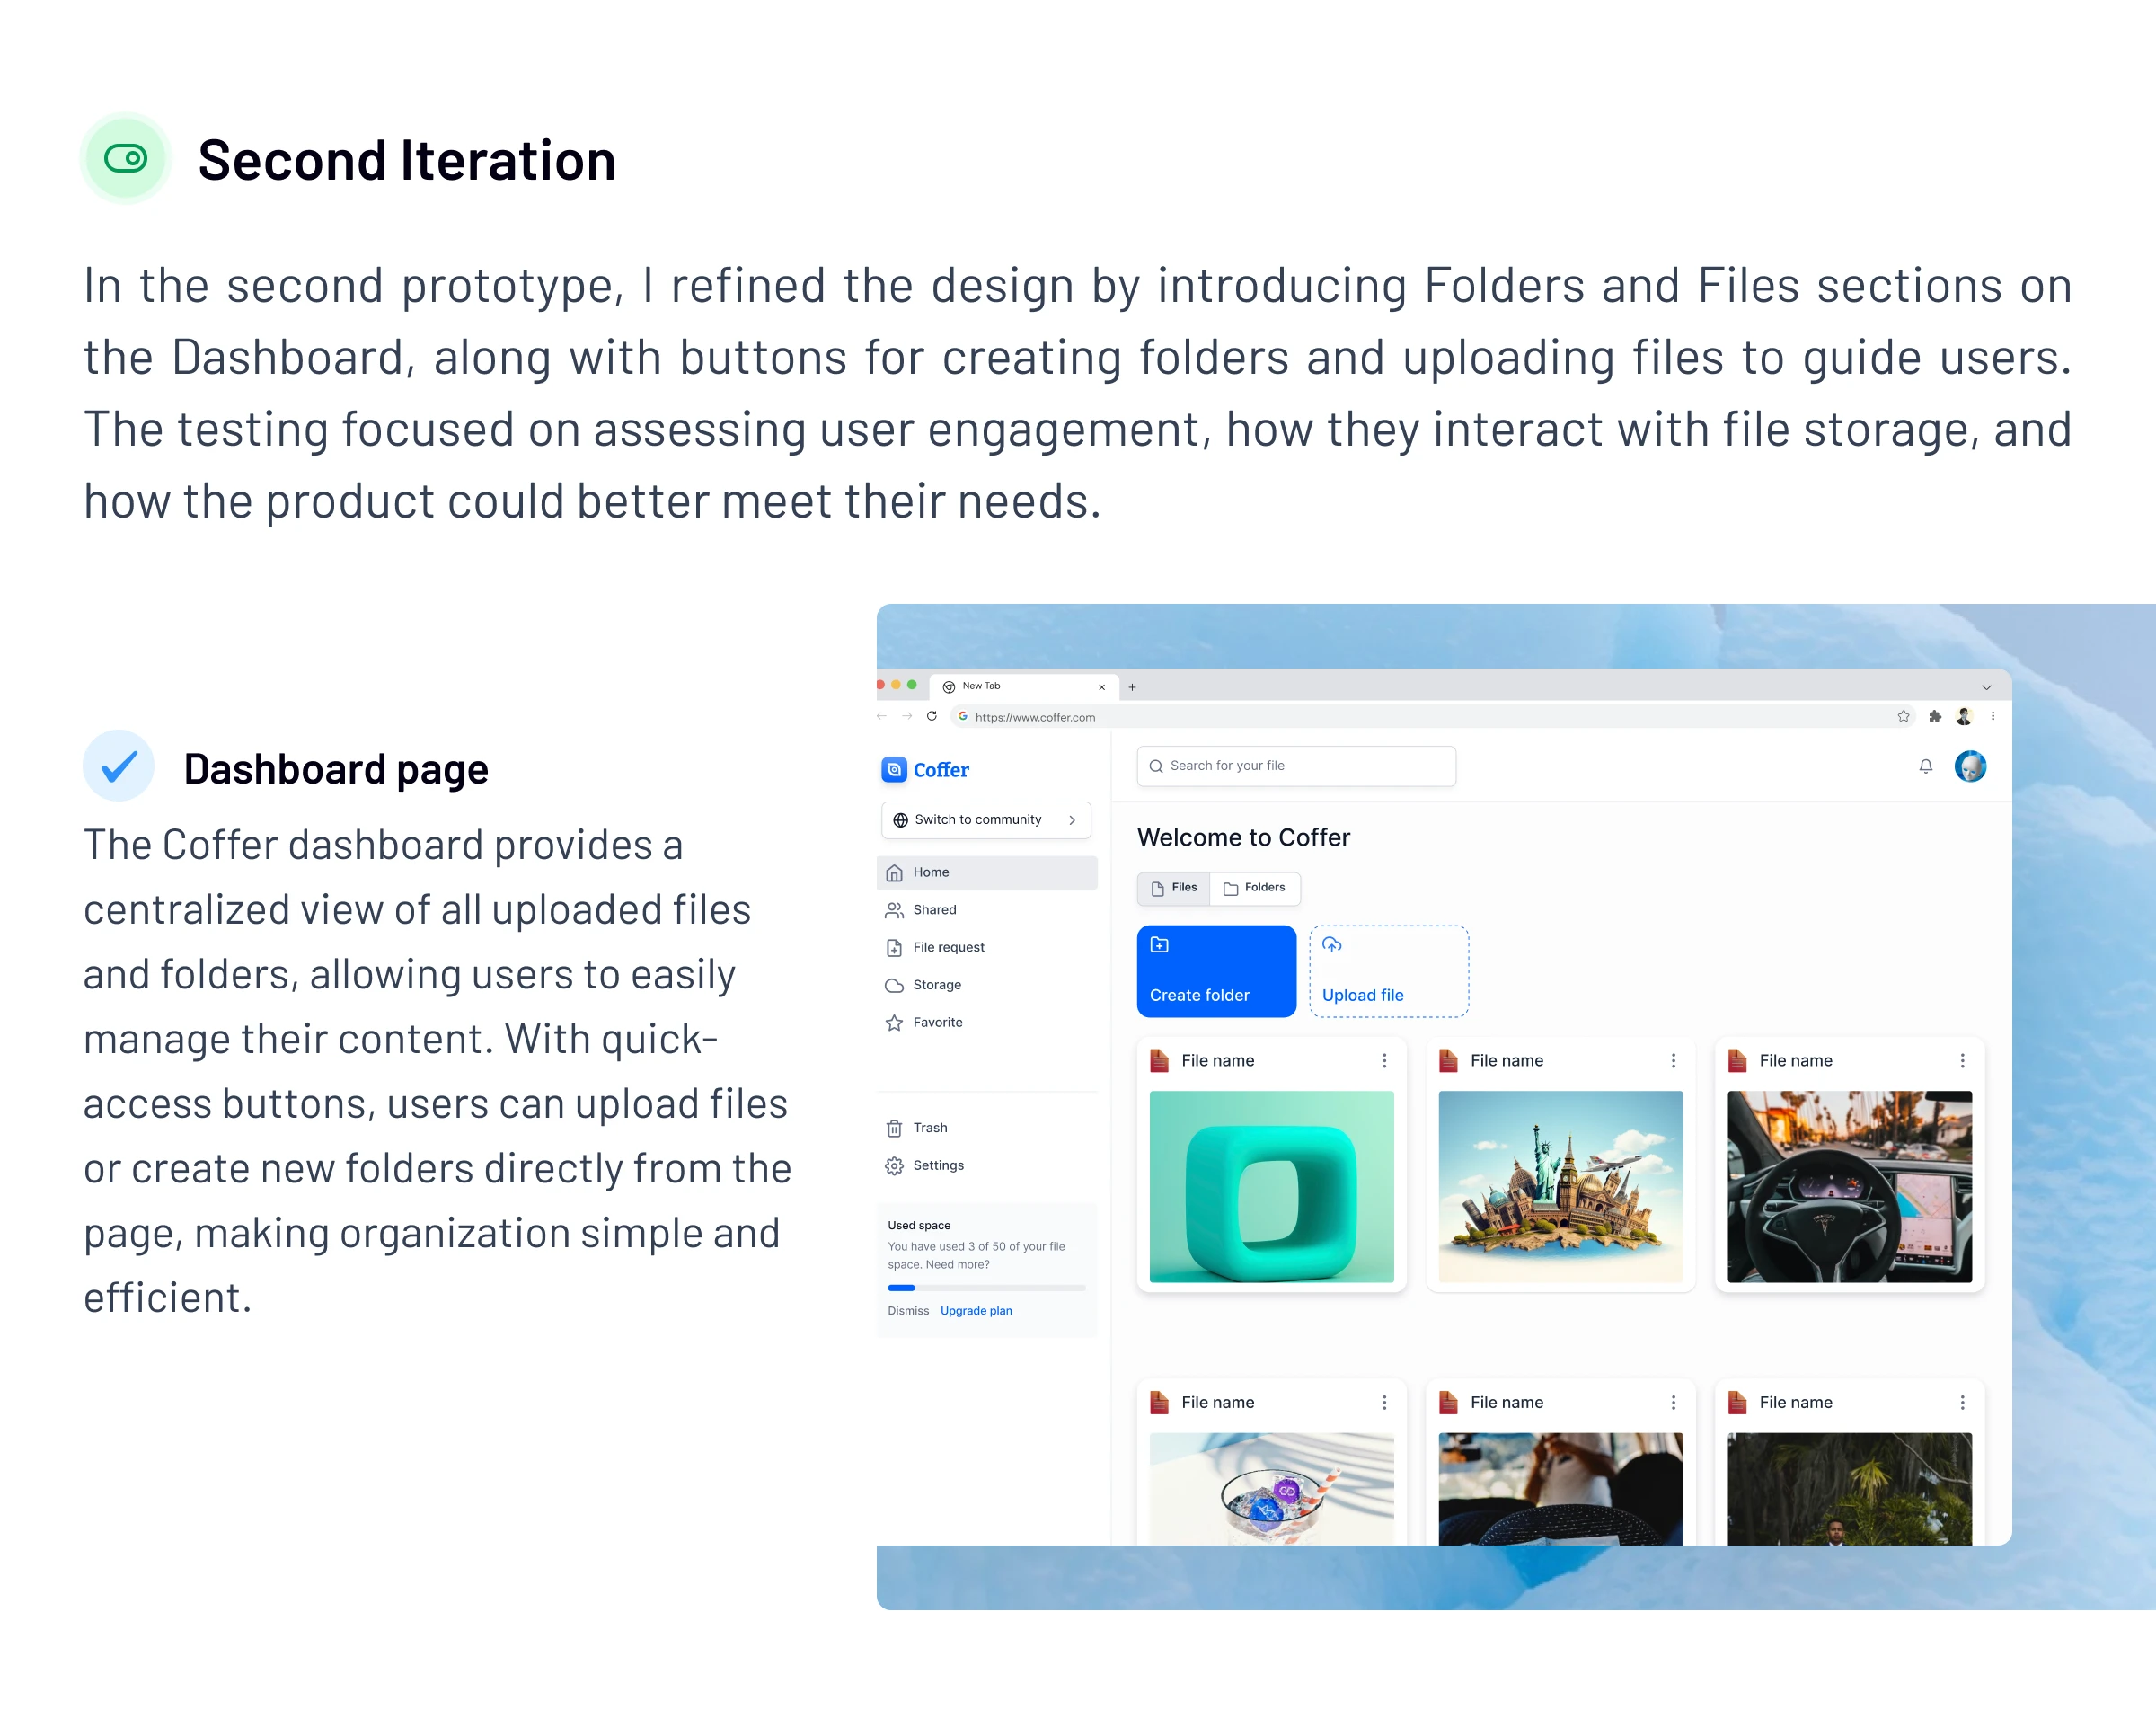The height and width of the screenshot is (1736, 2156).
Task: Open three-dot menu on steering wheel file
Action: (1961, 1060)
